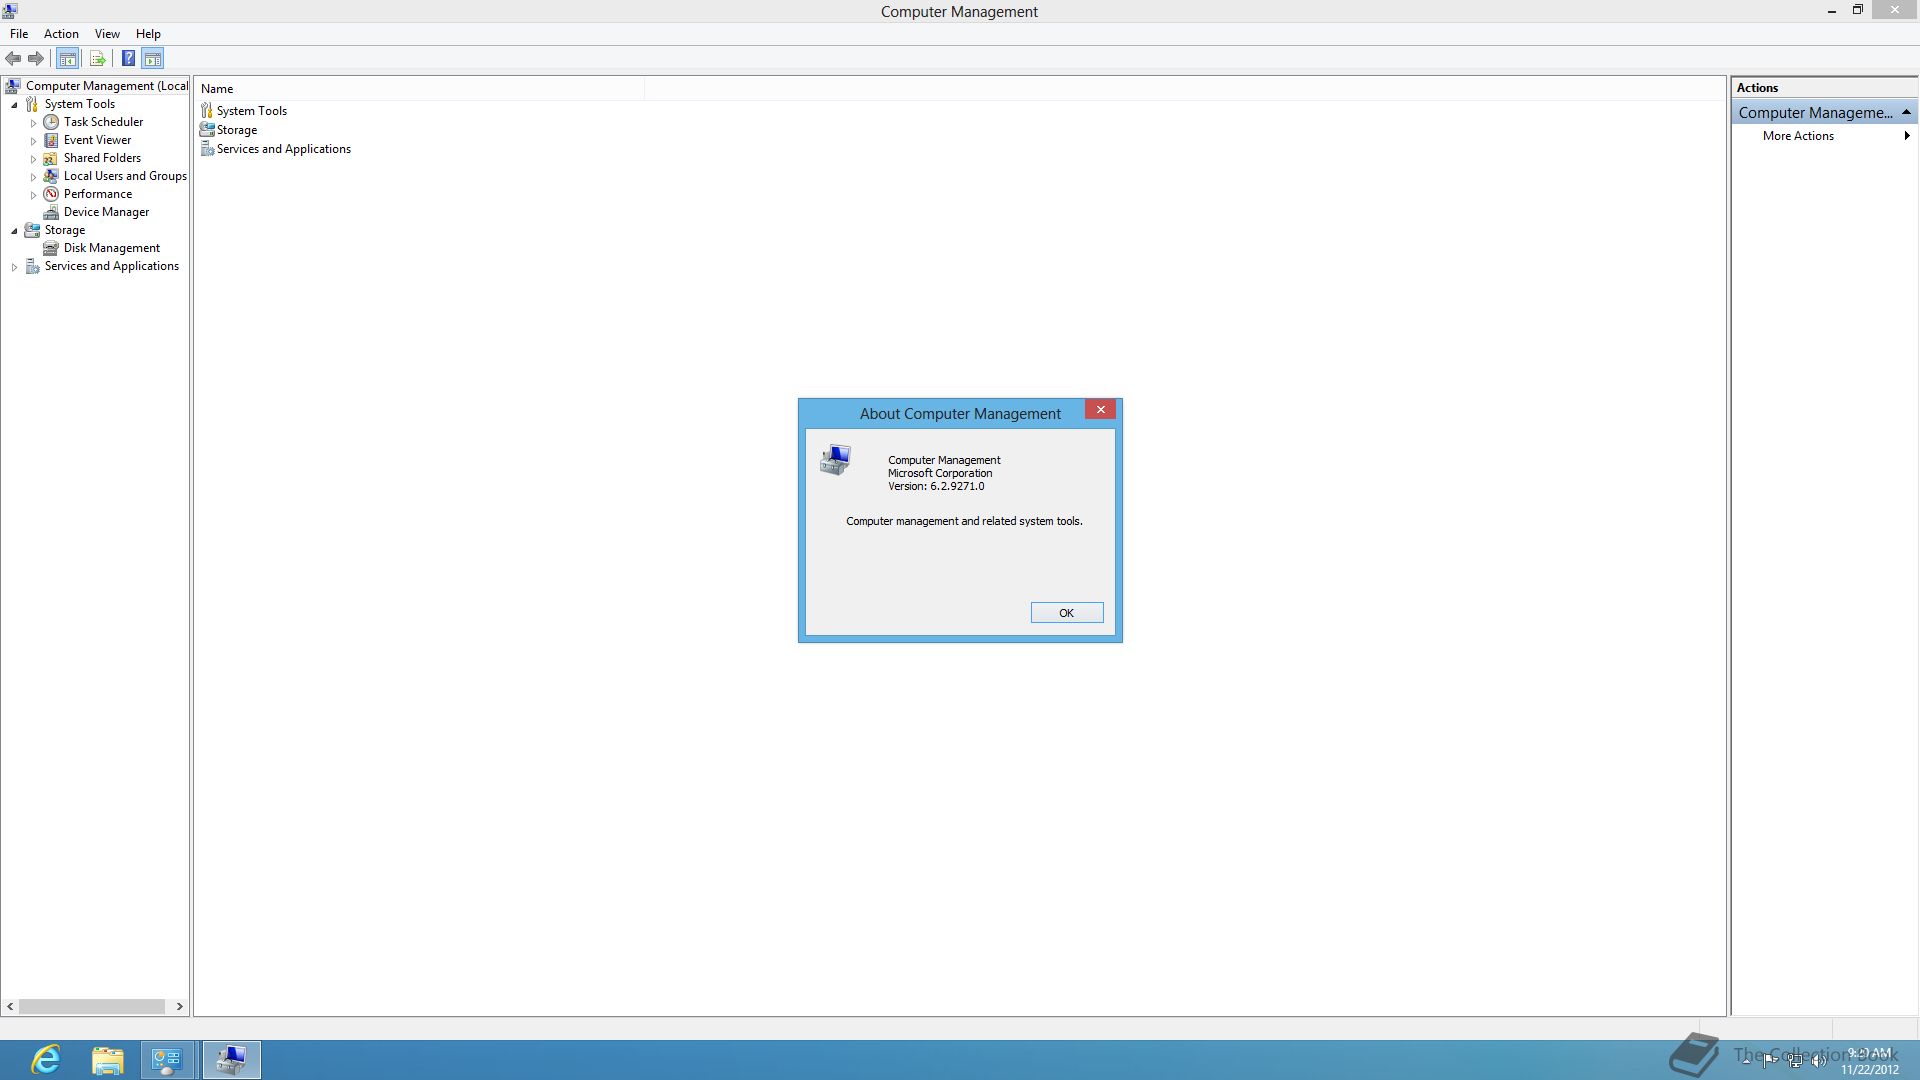1920x1080 pixels.
Task: Collapse the Storage tree node
Action: click(x=14, y=231)
